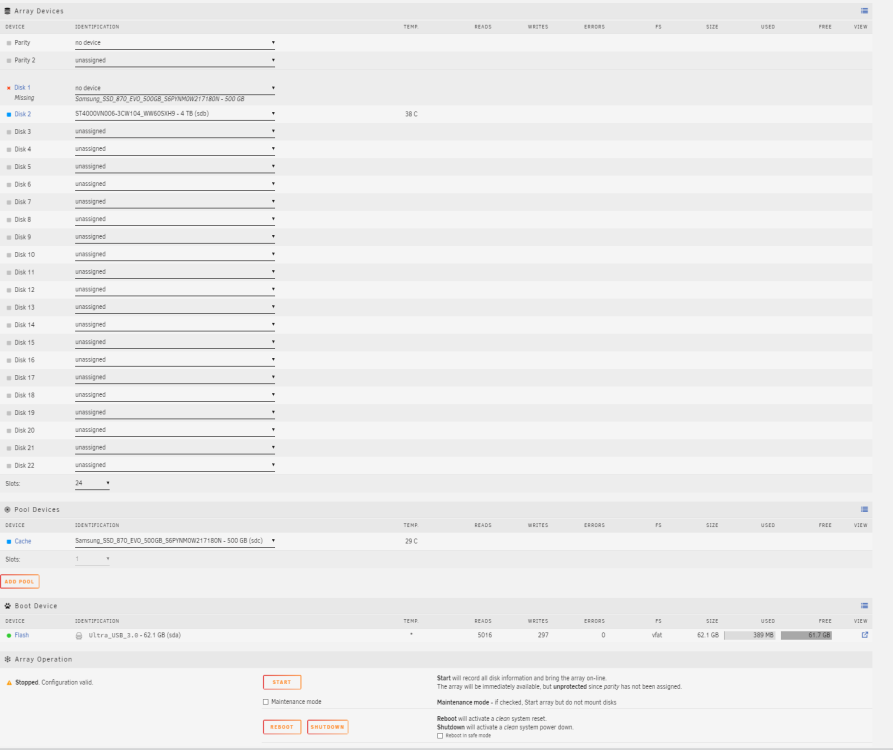Click the Cache temperature 29 C

pyautogui.click(x=411, y=542)
